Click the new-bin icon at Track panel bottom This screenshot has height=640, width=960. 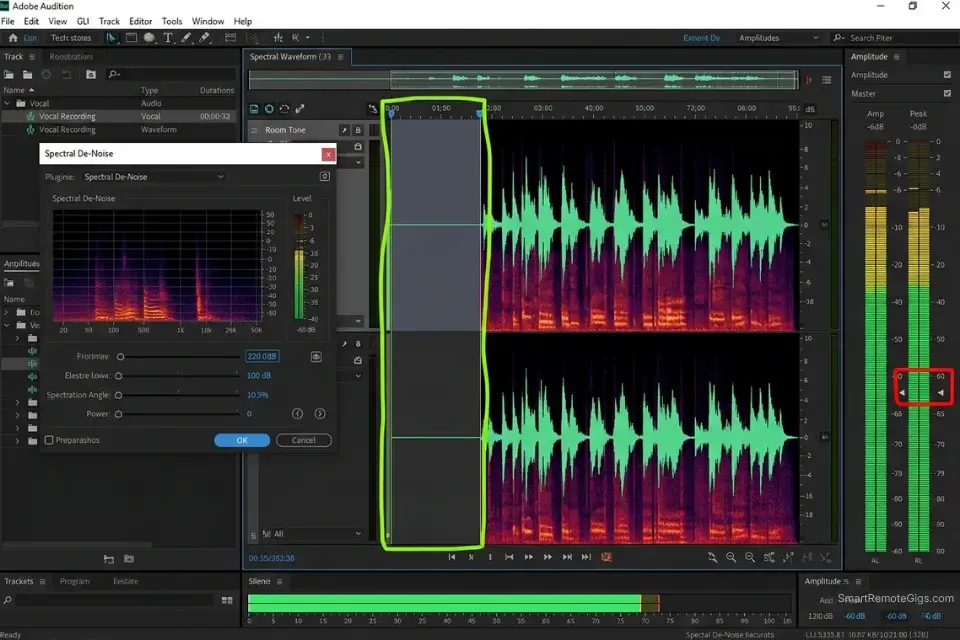(x=129, y=559)
